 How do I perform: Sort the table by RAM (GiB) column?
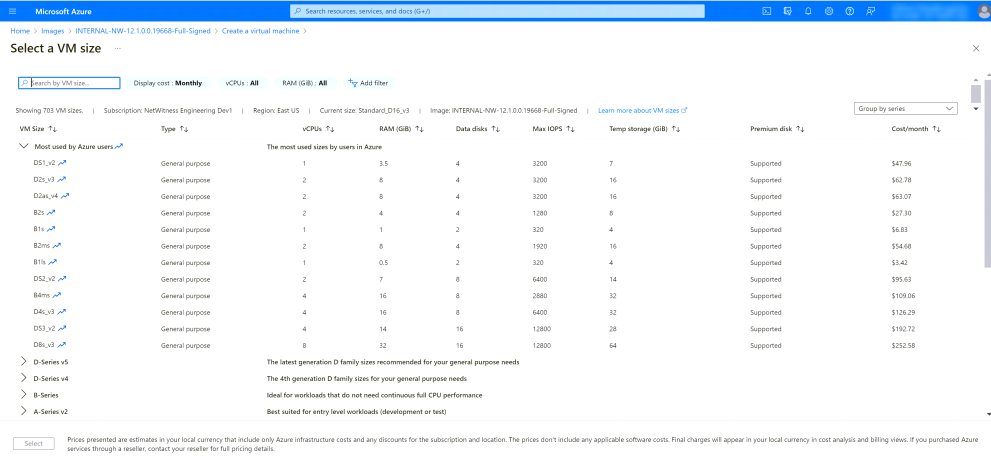(x=401, y=129)
